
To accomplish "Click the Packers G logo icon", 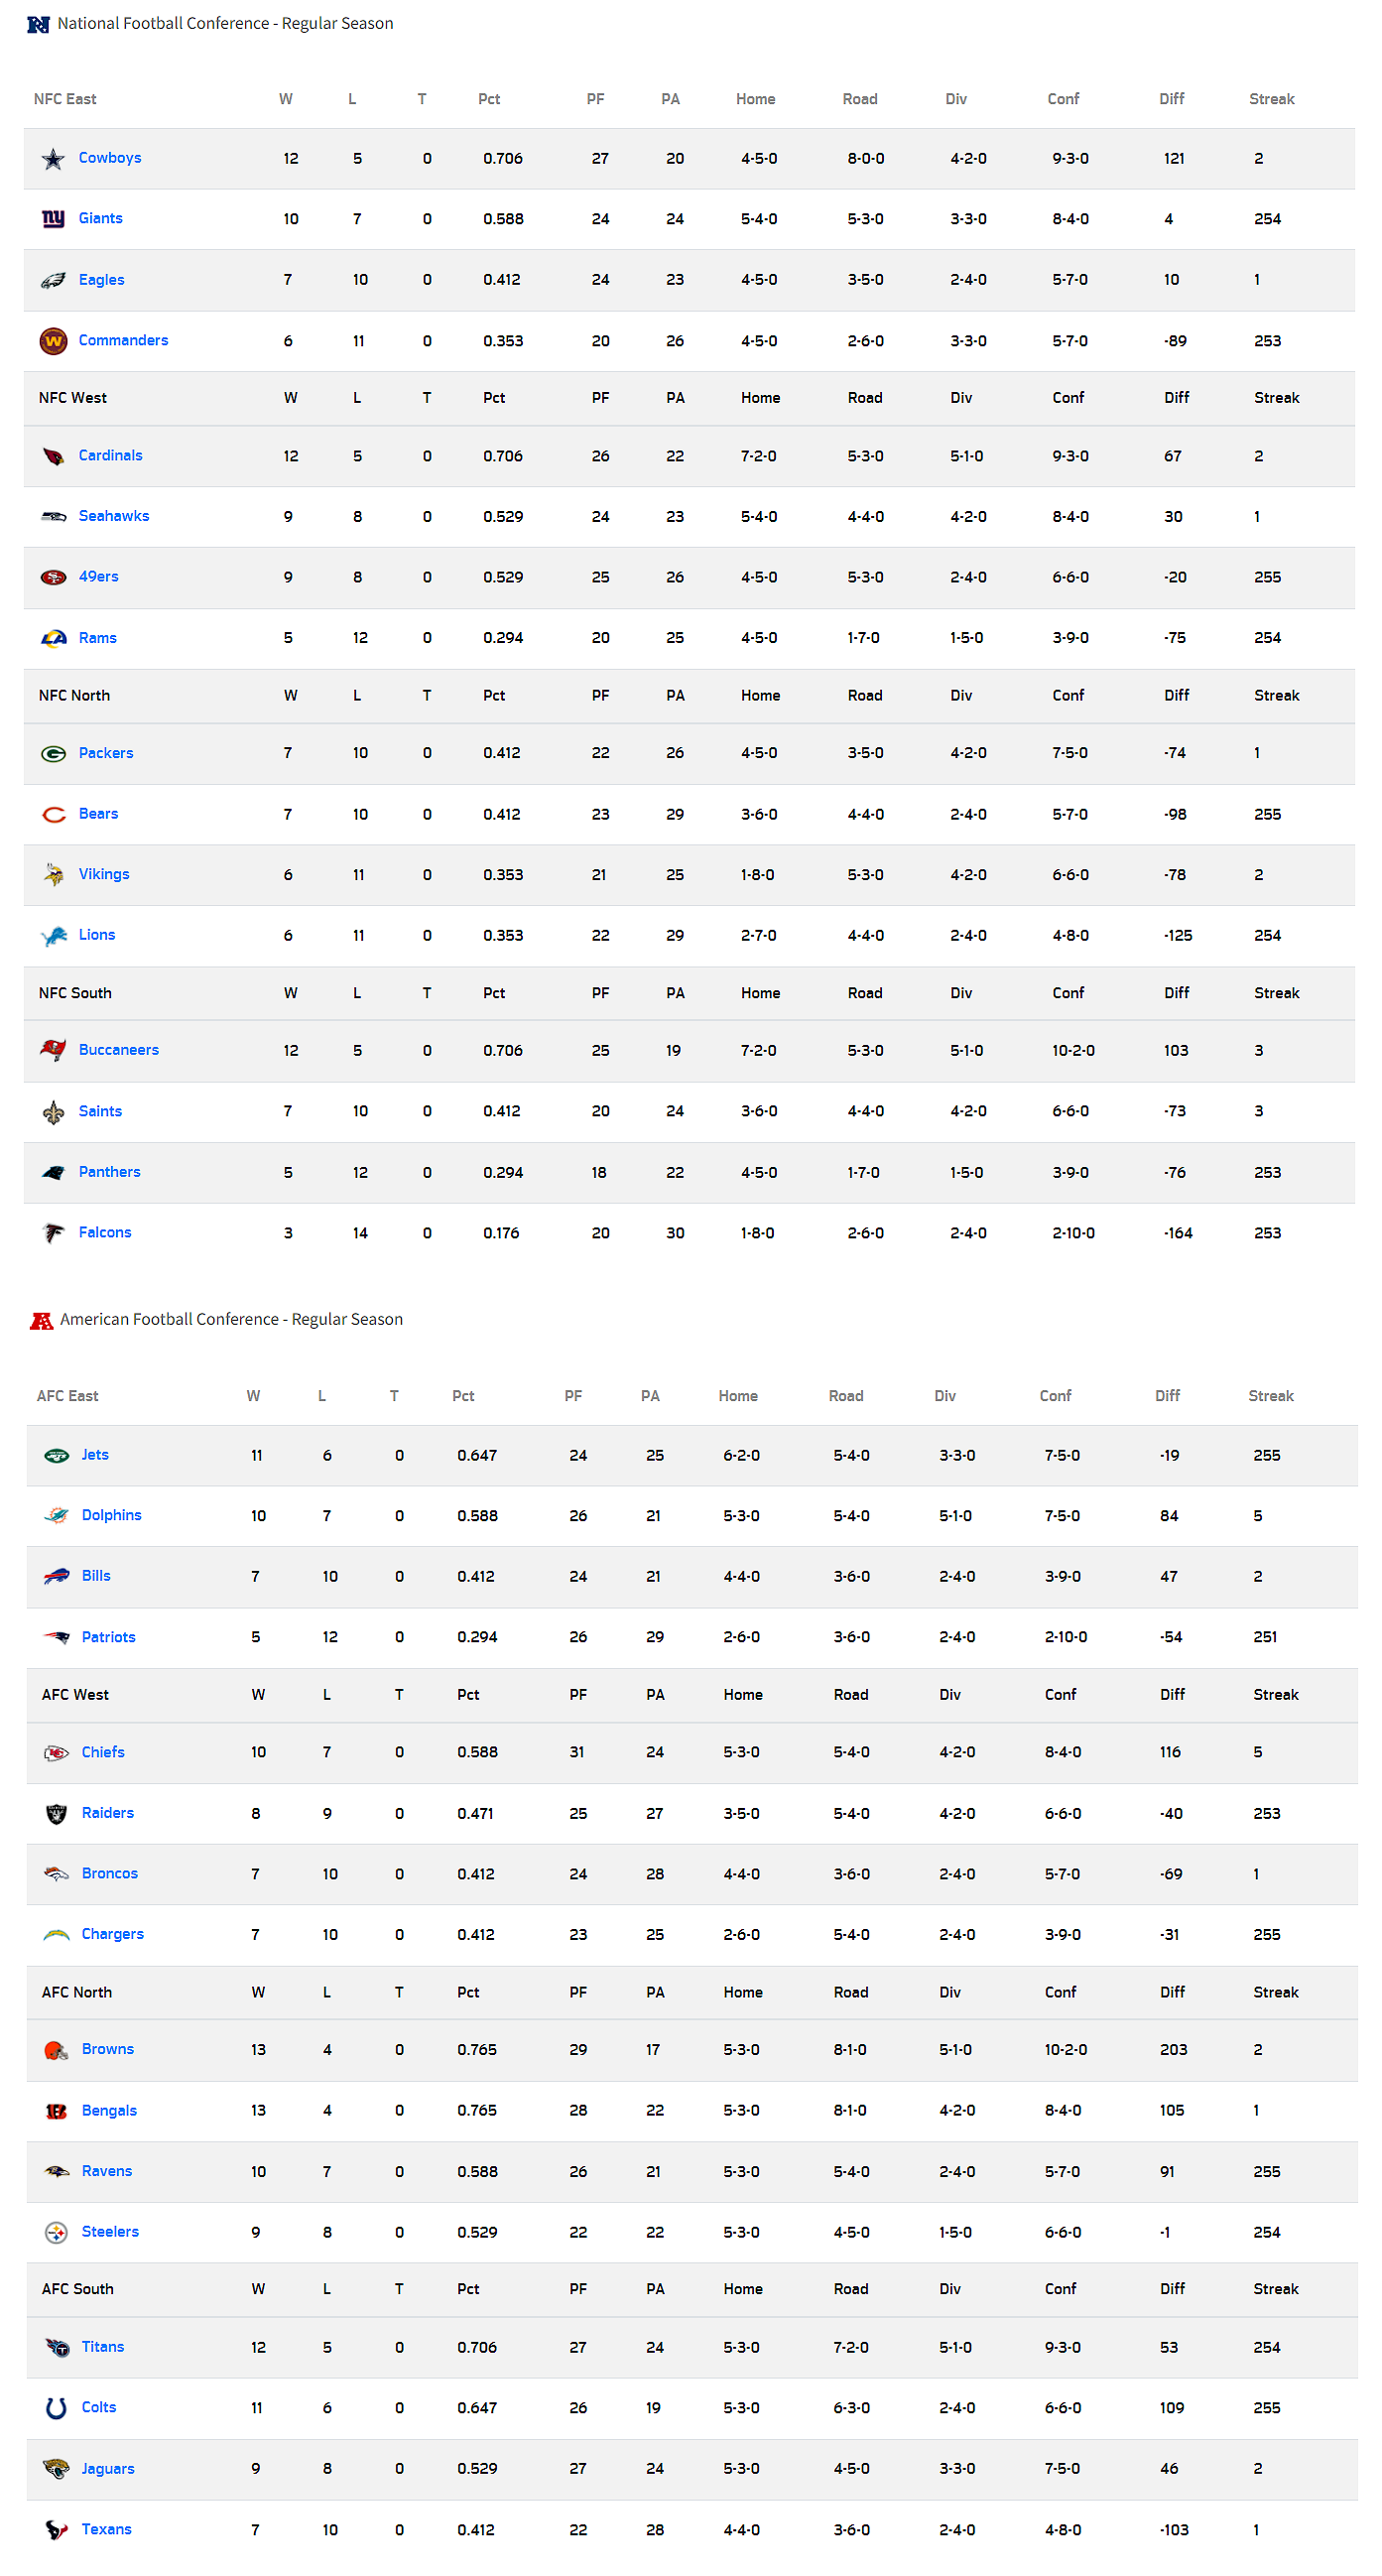I will [x=53, y=754].
